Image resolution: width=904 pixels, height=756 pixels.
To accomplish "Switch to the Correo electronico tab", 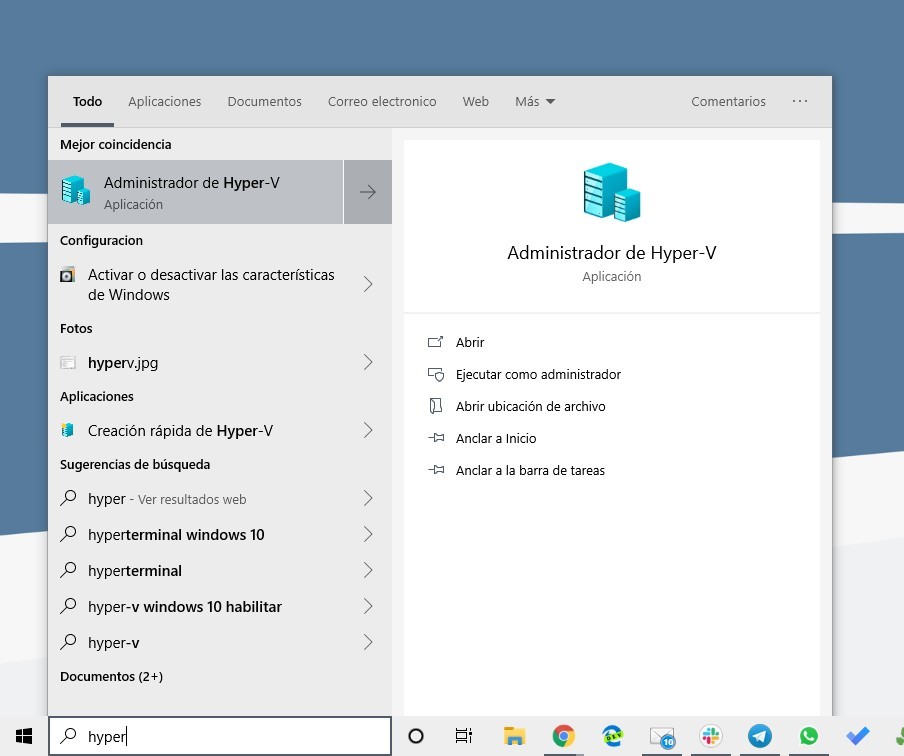I will (x=382, y=101).
